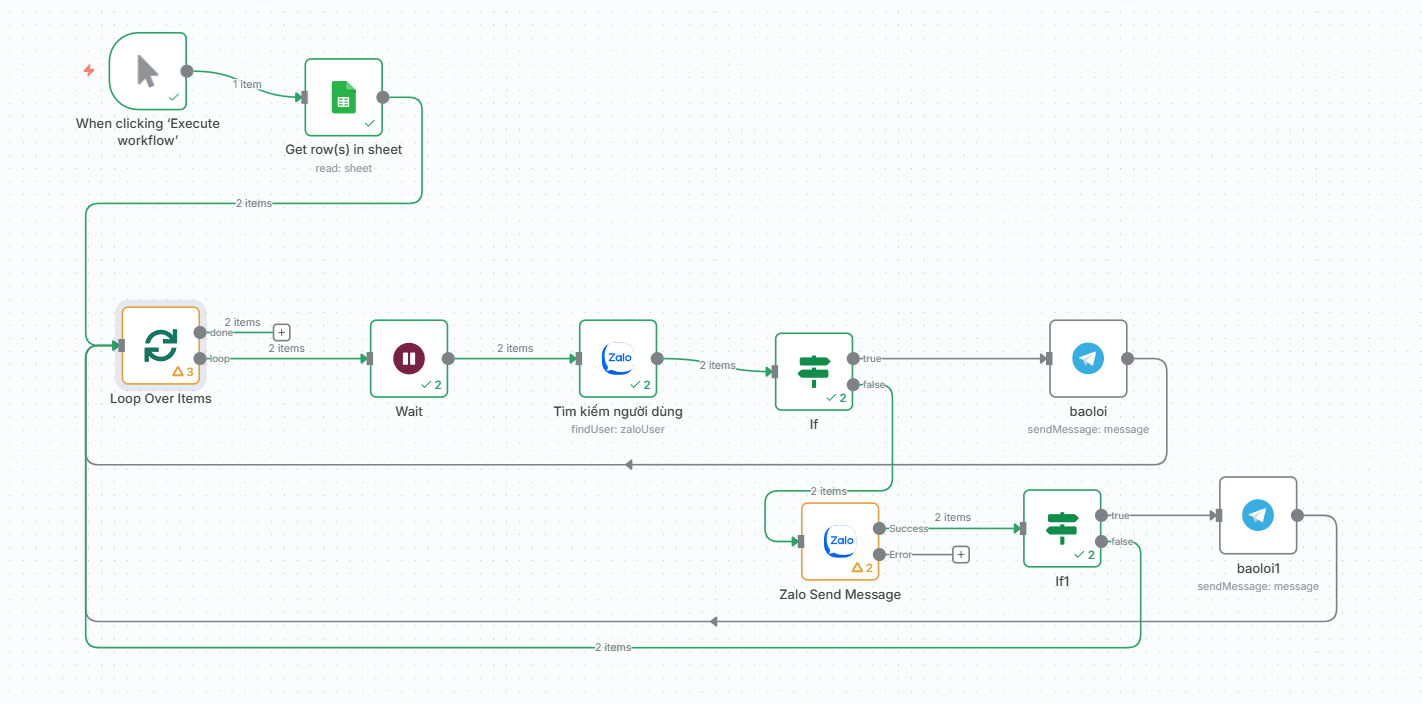Click the '1 item' connection label
Screen dimensions: 1422x704
pyautogui.click(x=247, y=84)
